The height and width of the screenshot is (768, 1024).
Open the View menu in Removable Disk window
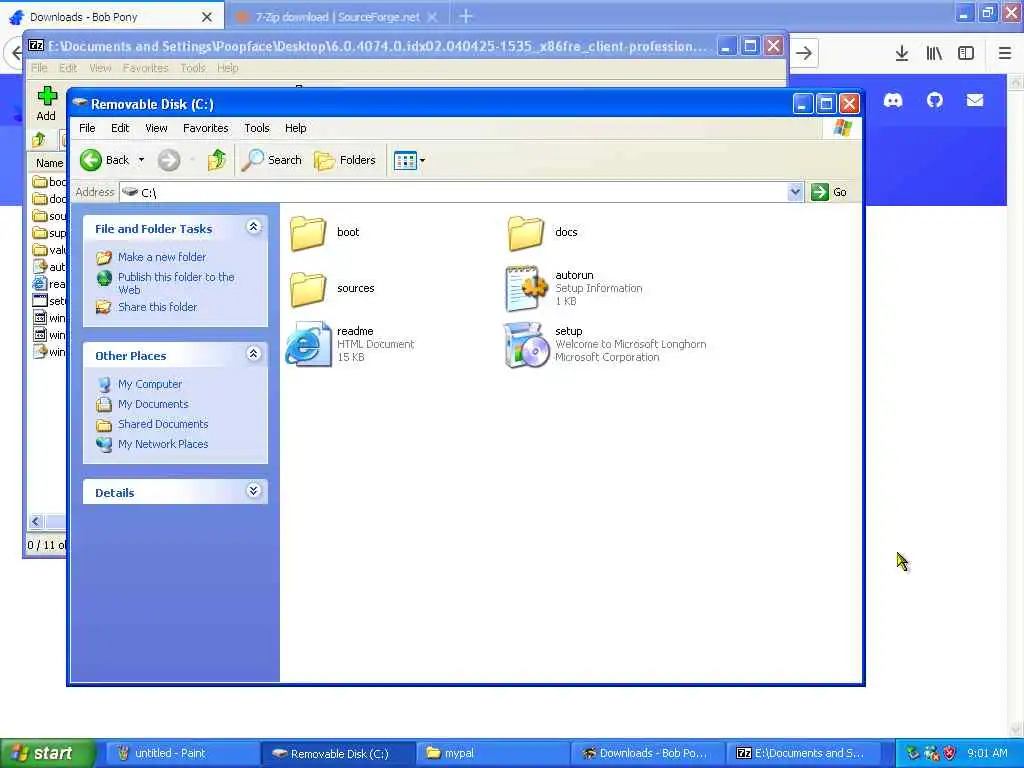tap(156, 128)
